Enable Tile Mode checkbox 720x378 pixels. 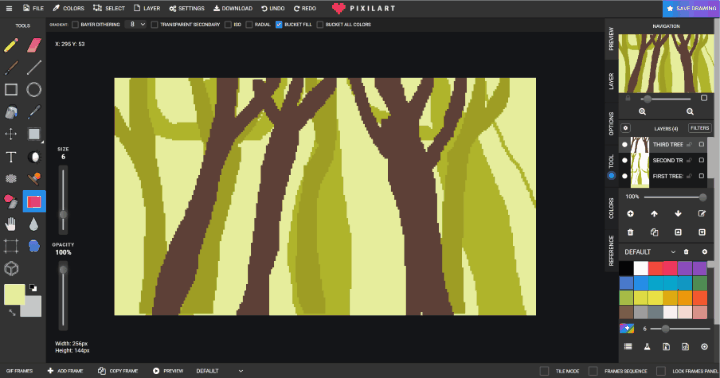pos(544,371)
